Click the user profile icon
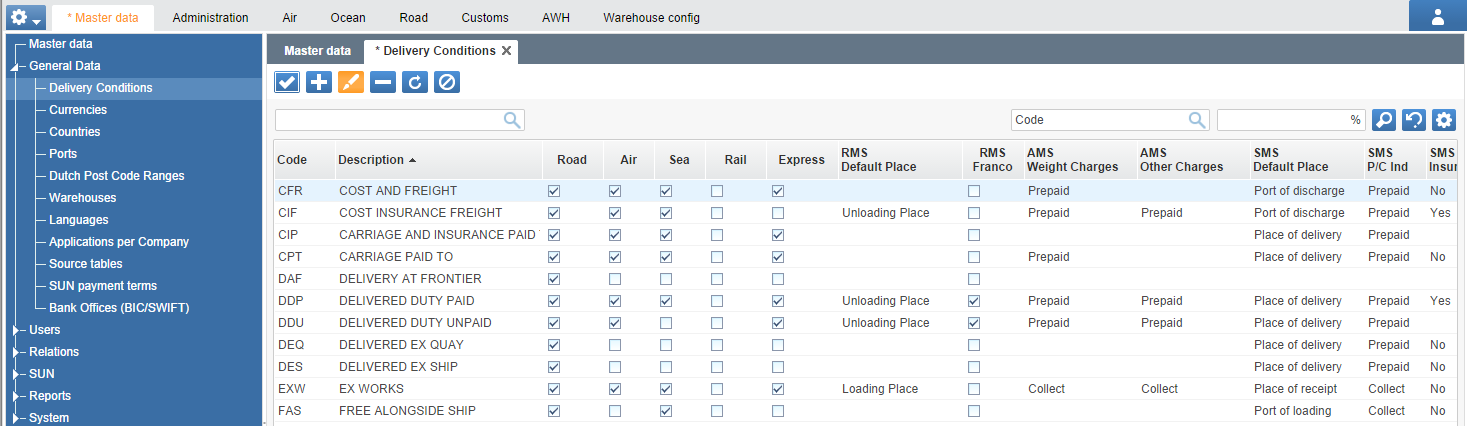1467x426 pixels. 1438,17
